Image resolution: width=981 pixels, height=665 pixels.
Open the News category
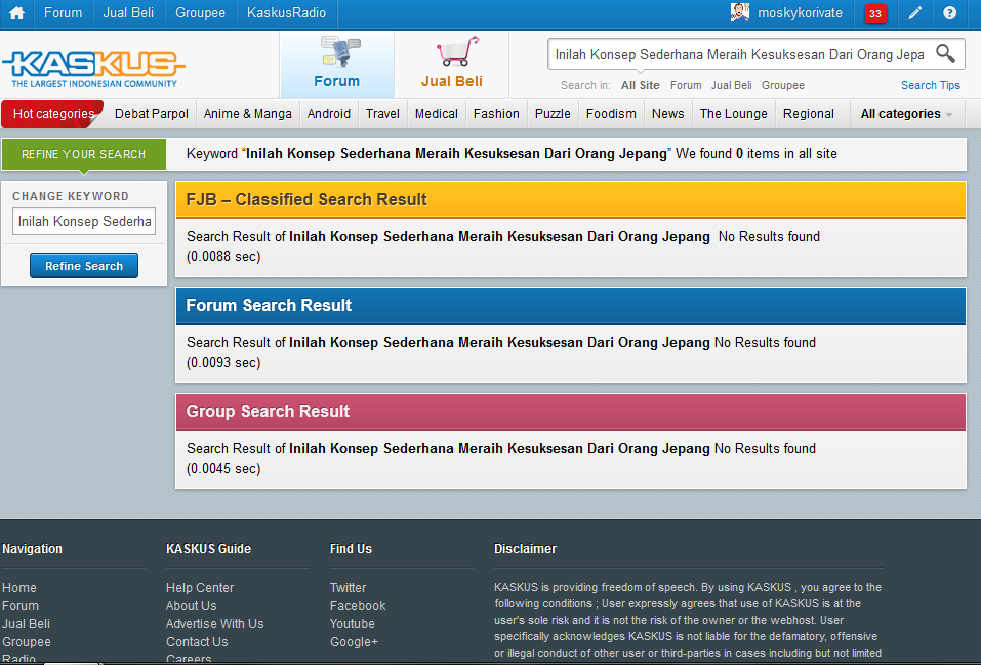(x=668, y=114)
